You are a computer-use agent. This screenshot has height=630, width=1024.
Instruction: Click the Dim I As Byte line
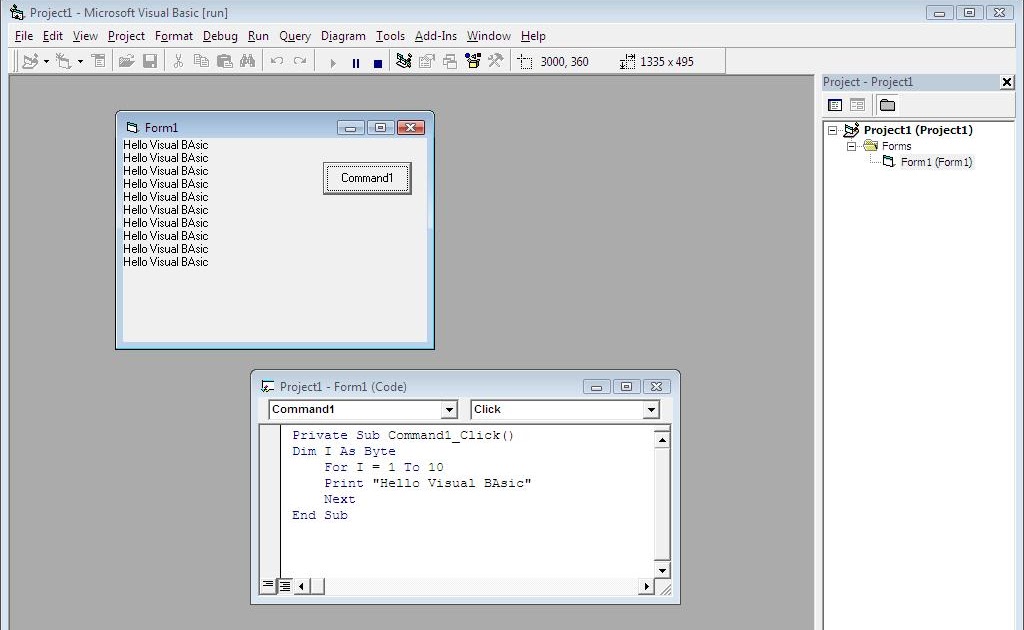coord(344,451)
